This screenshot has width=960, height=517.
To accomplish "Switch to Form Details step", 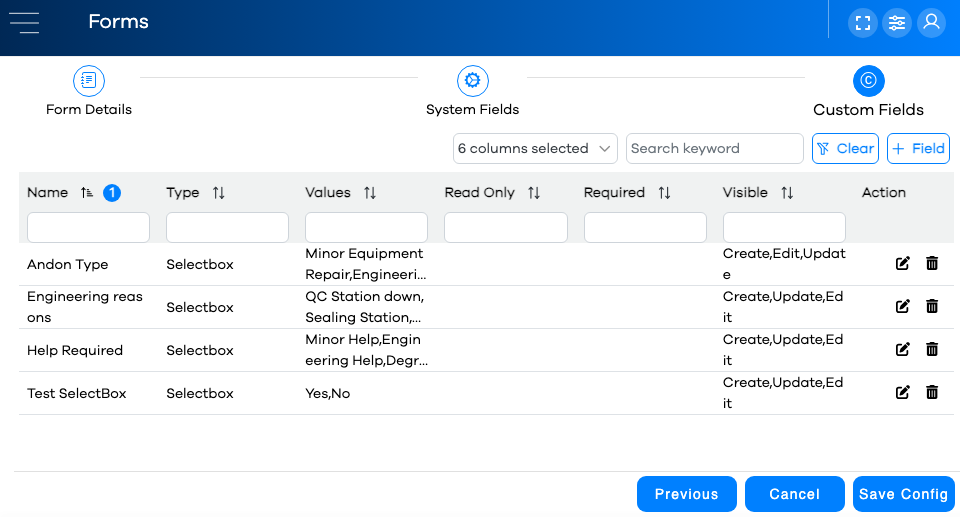I will point(89,110).
